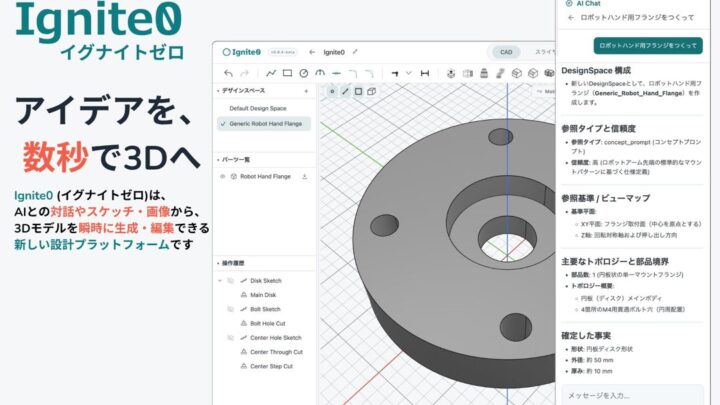Select the first corner fillet tool icon
This screenshot has height=405, width=720.
pyautogui.click(x=353, y=73)
